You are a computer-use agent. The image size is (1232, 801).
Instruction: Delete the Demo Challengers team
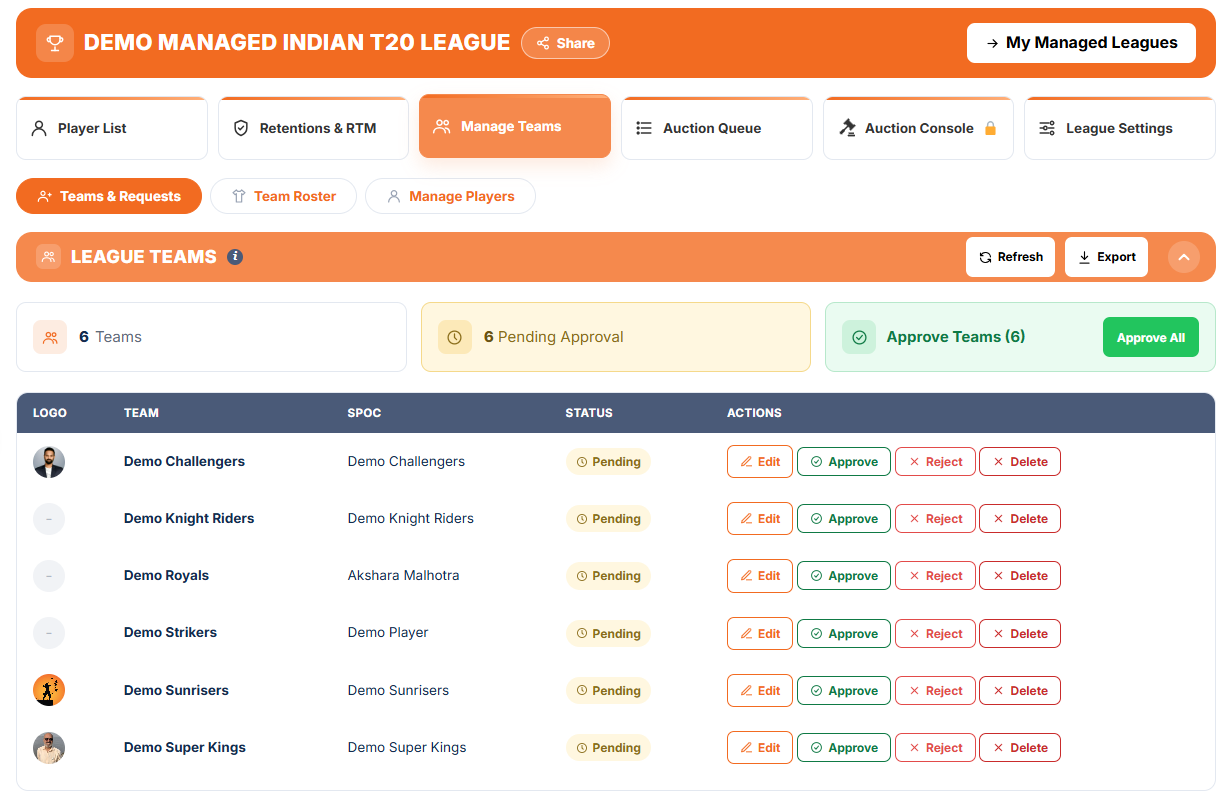[1020, 462]
